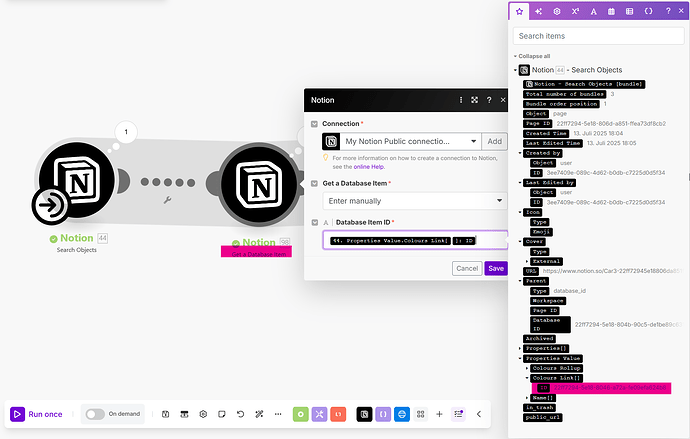
Task: Collapse the Cover node
Action: click(520, 242)
